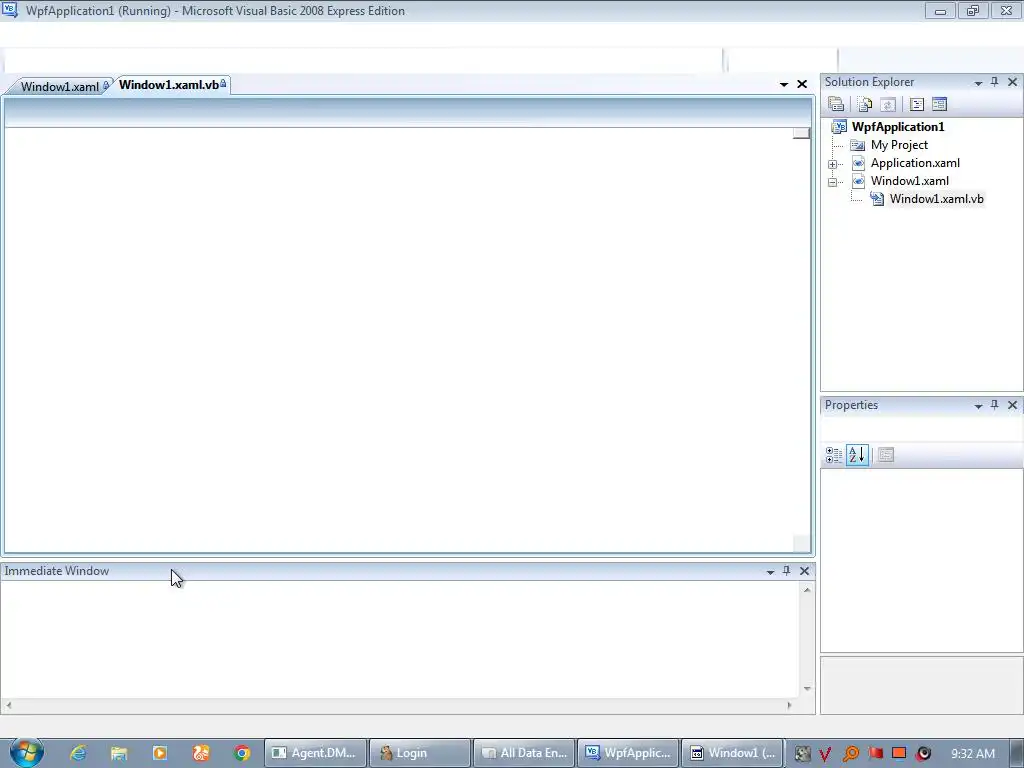The width and height of the screenshot is (1024, 768).
Task: Switch to All Data En... taskbar window
Action: (x=524, y=753)
